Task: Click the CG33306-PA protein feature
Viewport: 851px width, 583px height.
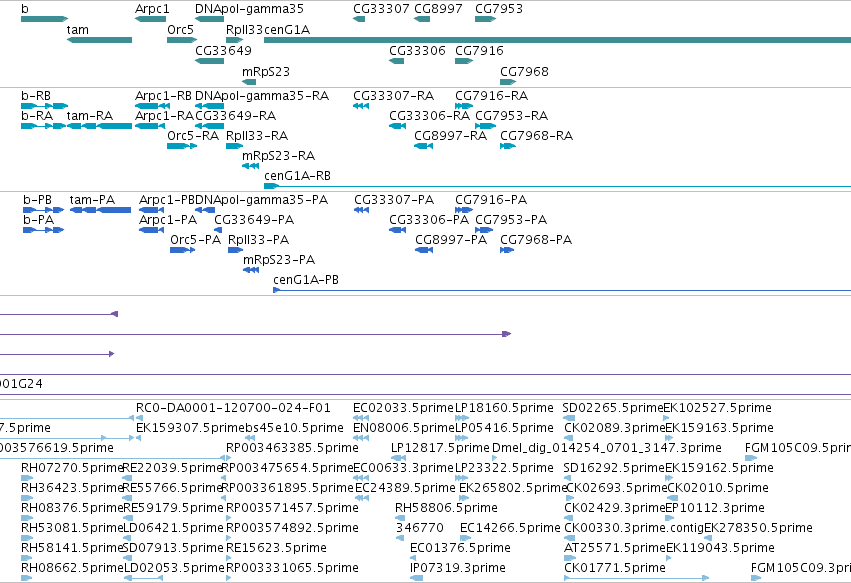Action: point(398,230)
